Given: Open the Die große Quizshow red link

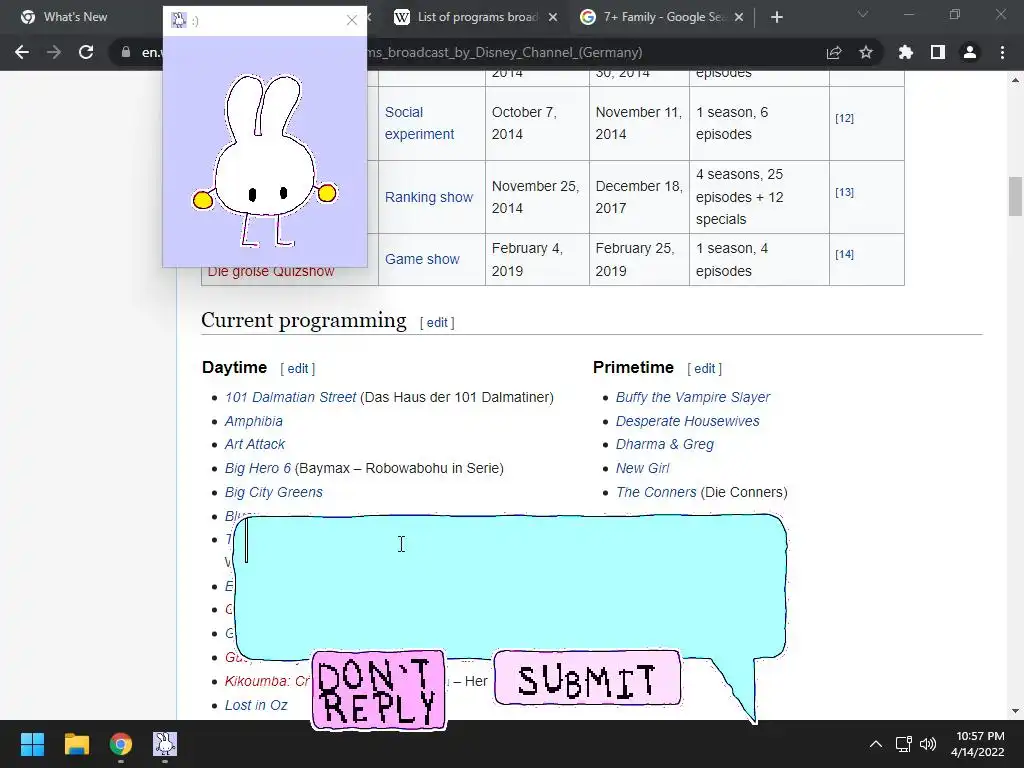Looking at the screenshot, I should pyautogui.click(x=271, y=272).
